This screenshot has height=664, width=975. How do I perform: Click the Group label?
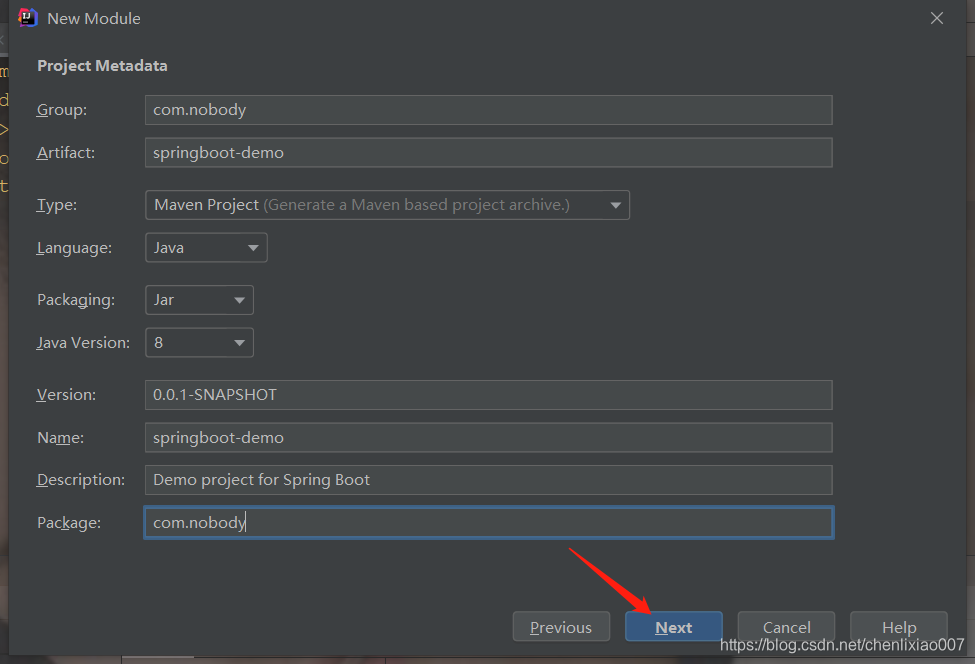(62, 110)
